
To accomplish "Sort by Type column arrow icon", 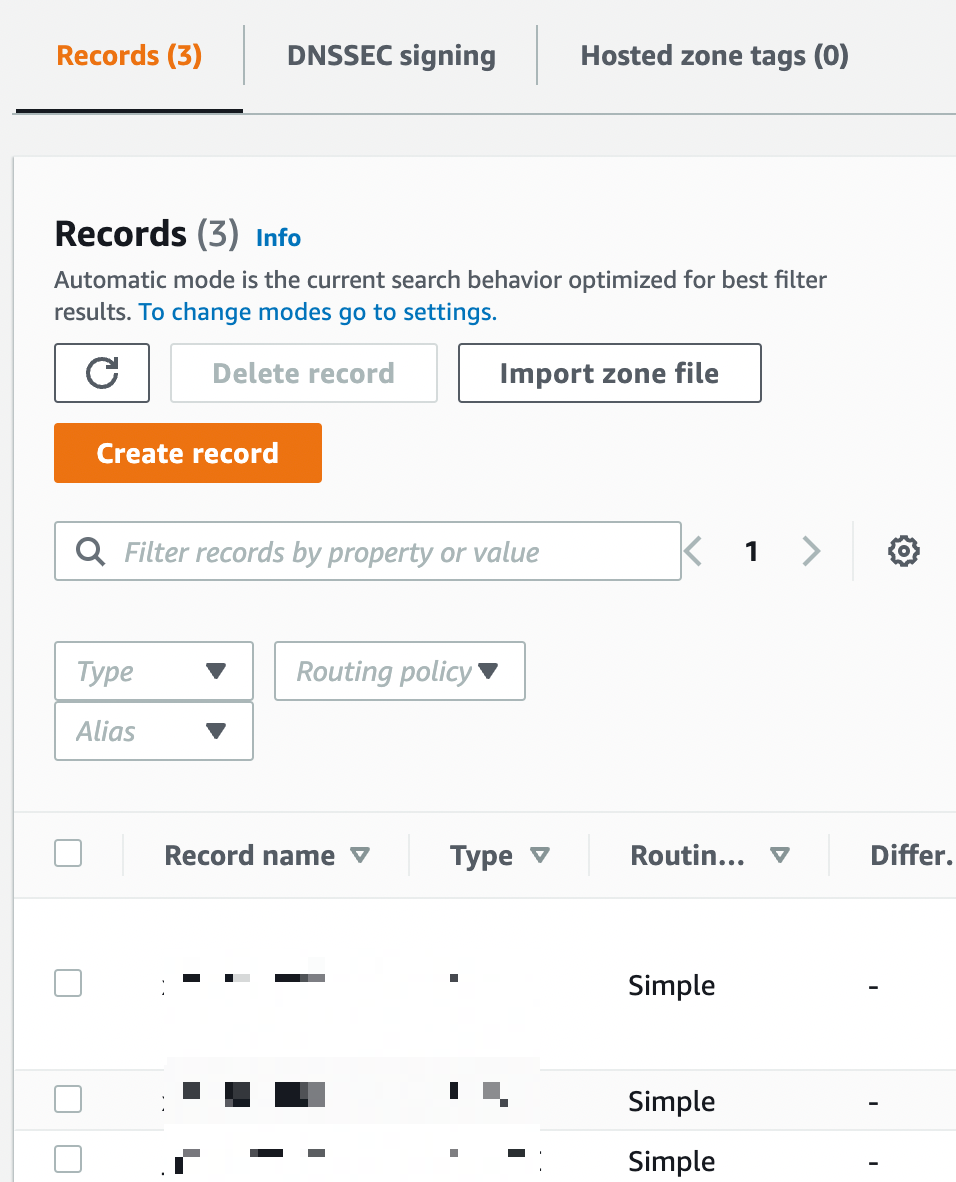I will tap(540, 855).
